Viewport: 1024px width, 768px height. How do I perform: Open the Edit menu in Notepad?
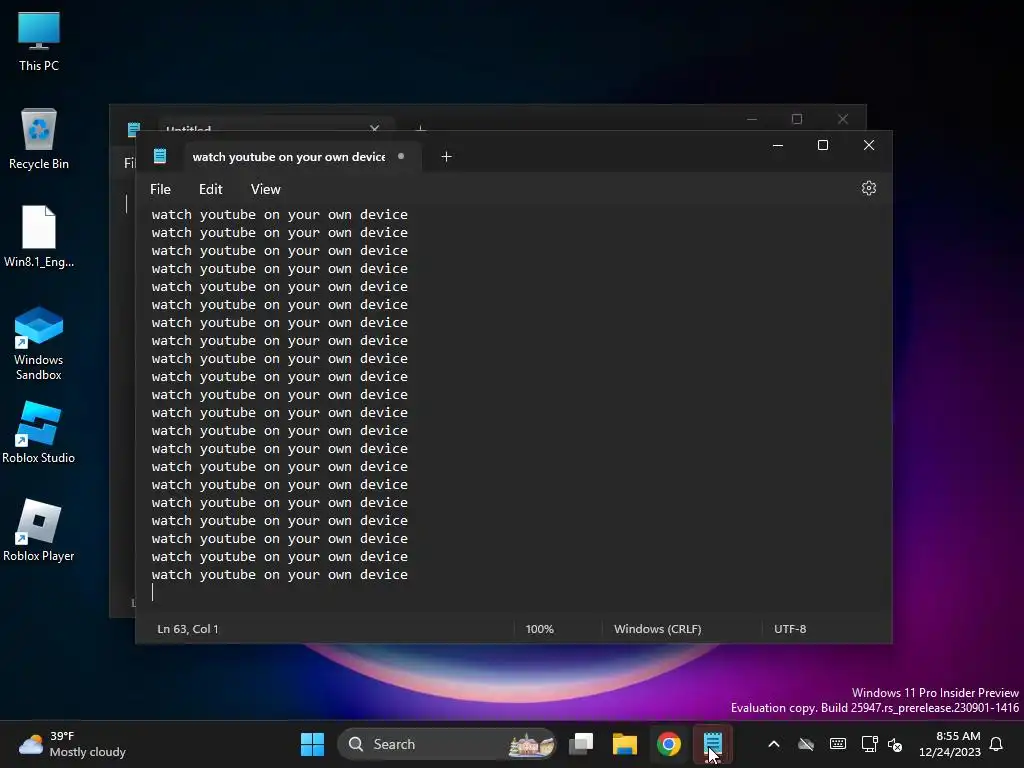(210, 189)
